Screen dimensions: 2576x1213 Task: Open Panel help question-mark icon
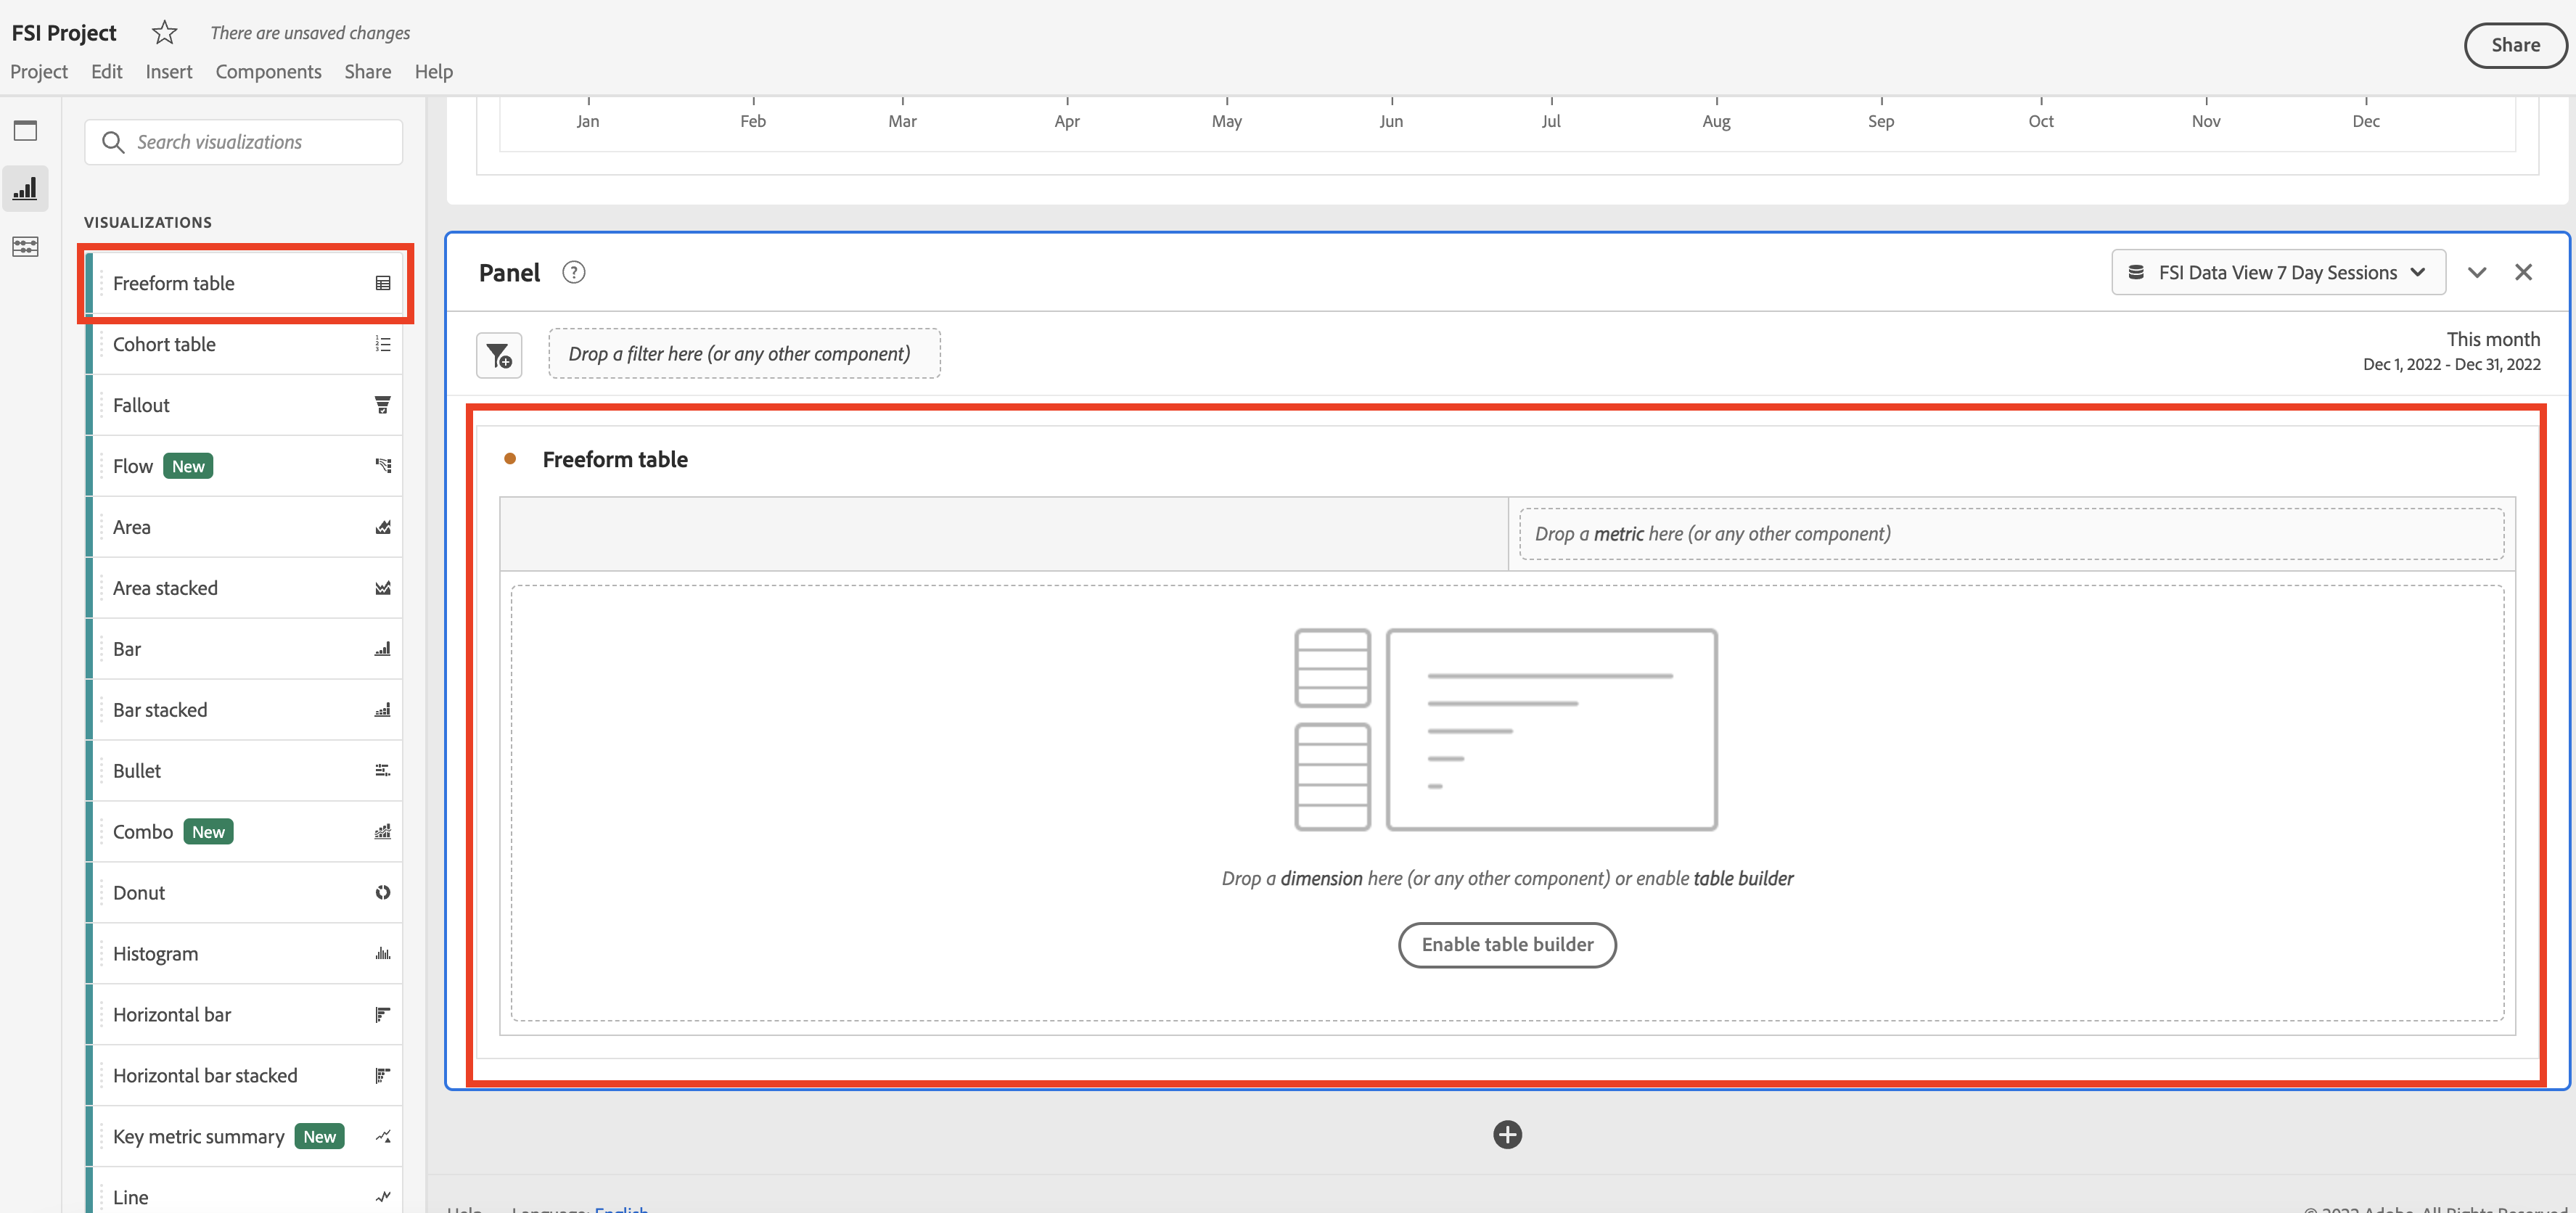pyautogui.click(x=573, y=273)
